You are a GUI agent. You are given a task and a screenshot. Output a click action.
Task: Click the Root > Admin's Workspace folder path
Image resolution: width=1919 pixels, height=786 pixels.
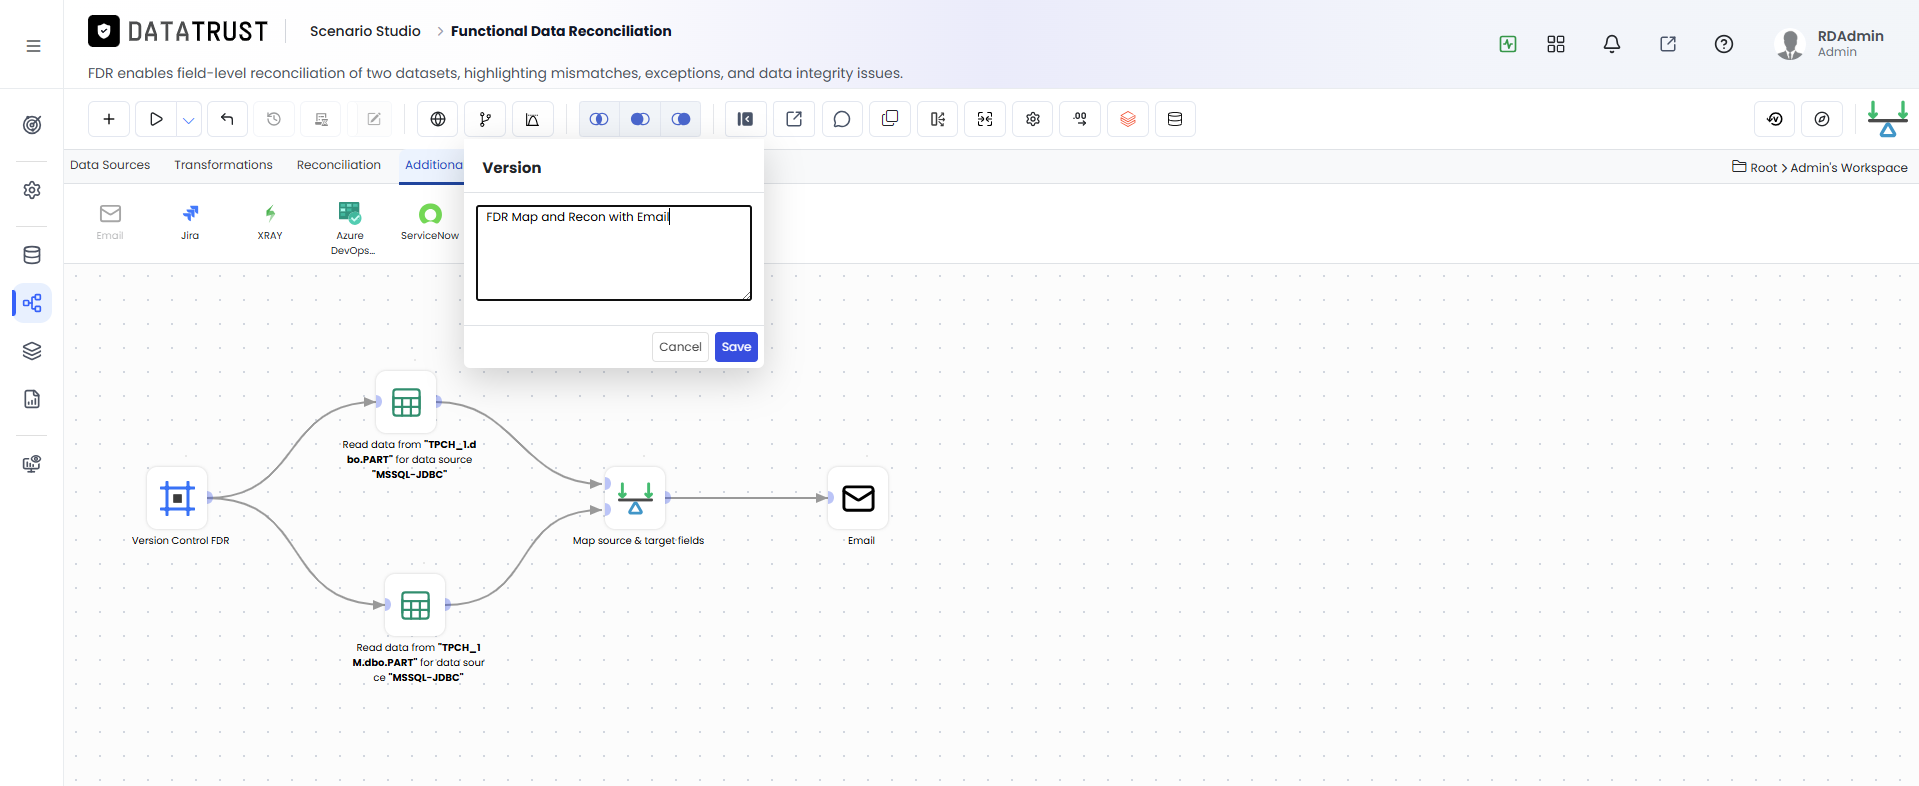[x=1820, y=167]
